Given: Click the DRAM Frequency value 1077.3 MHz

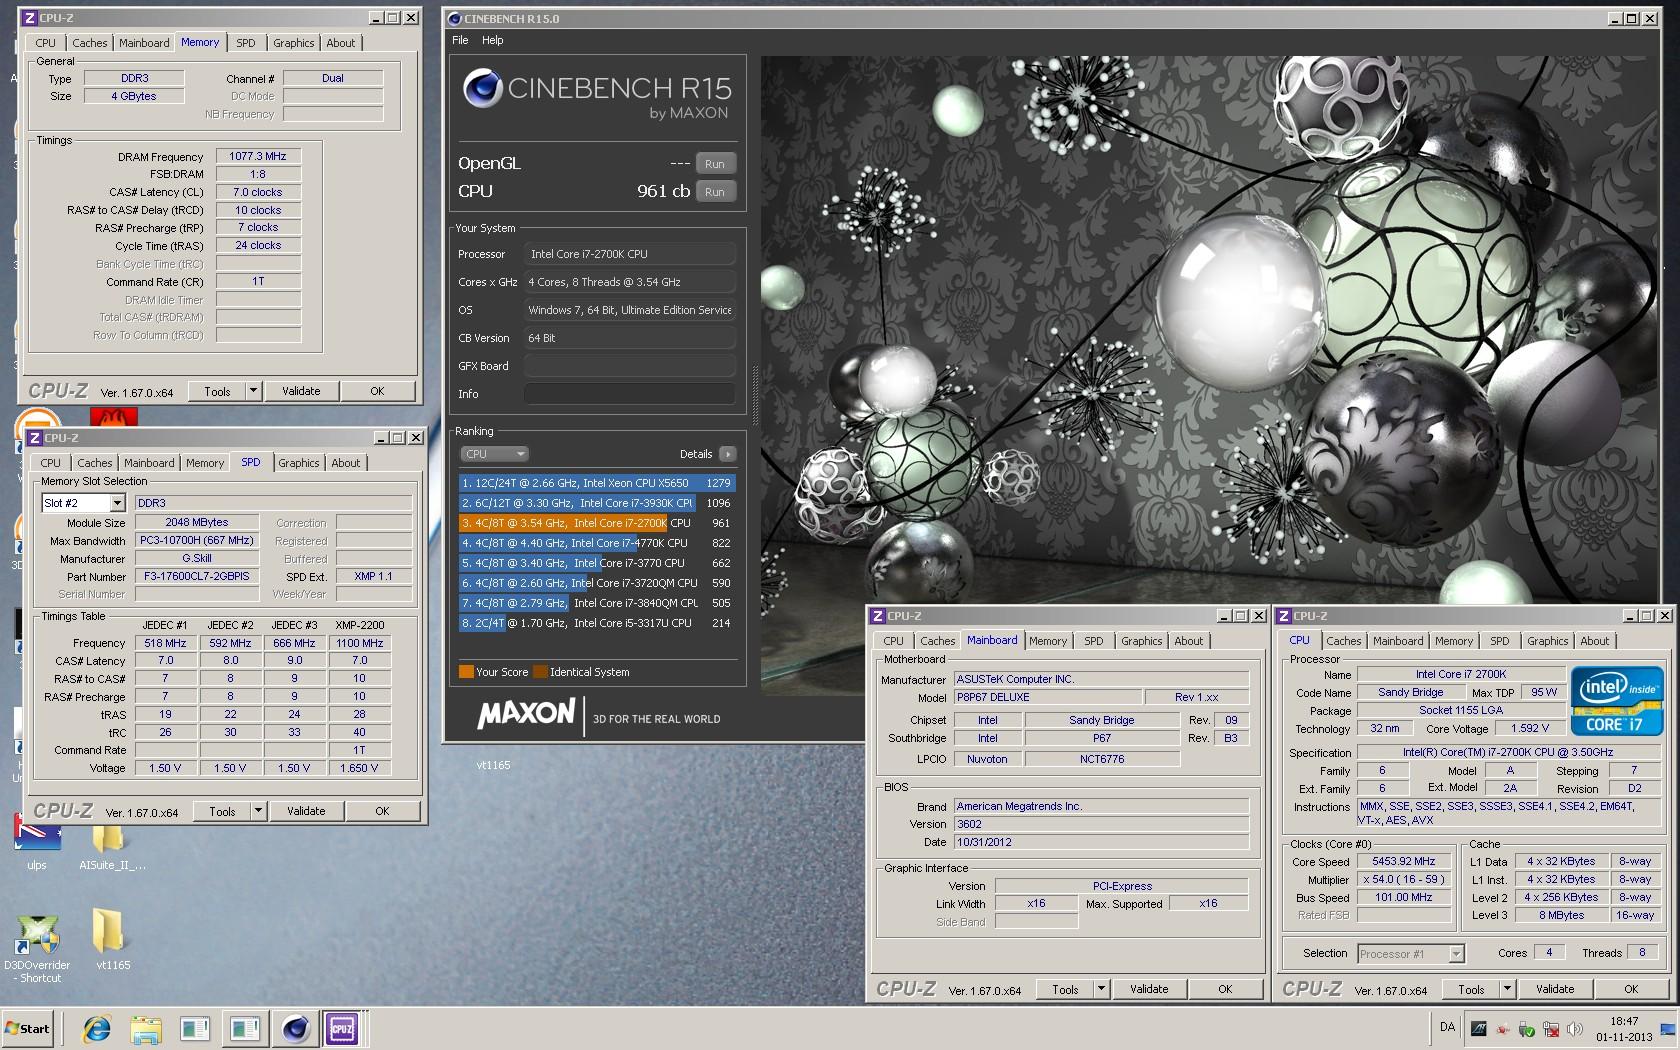Looking at the screenshot, I should coord(258,156).
